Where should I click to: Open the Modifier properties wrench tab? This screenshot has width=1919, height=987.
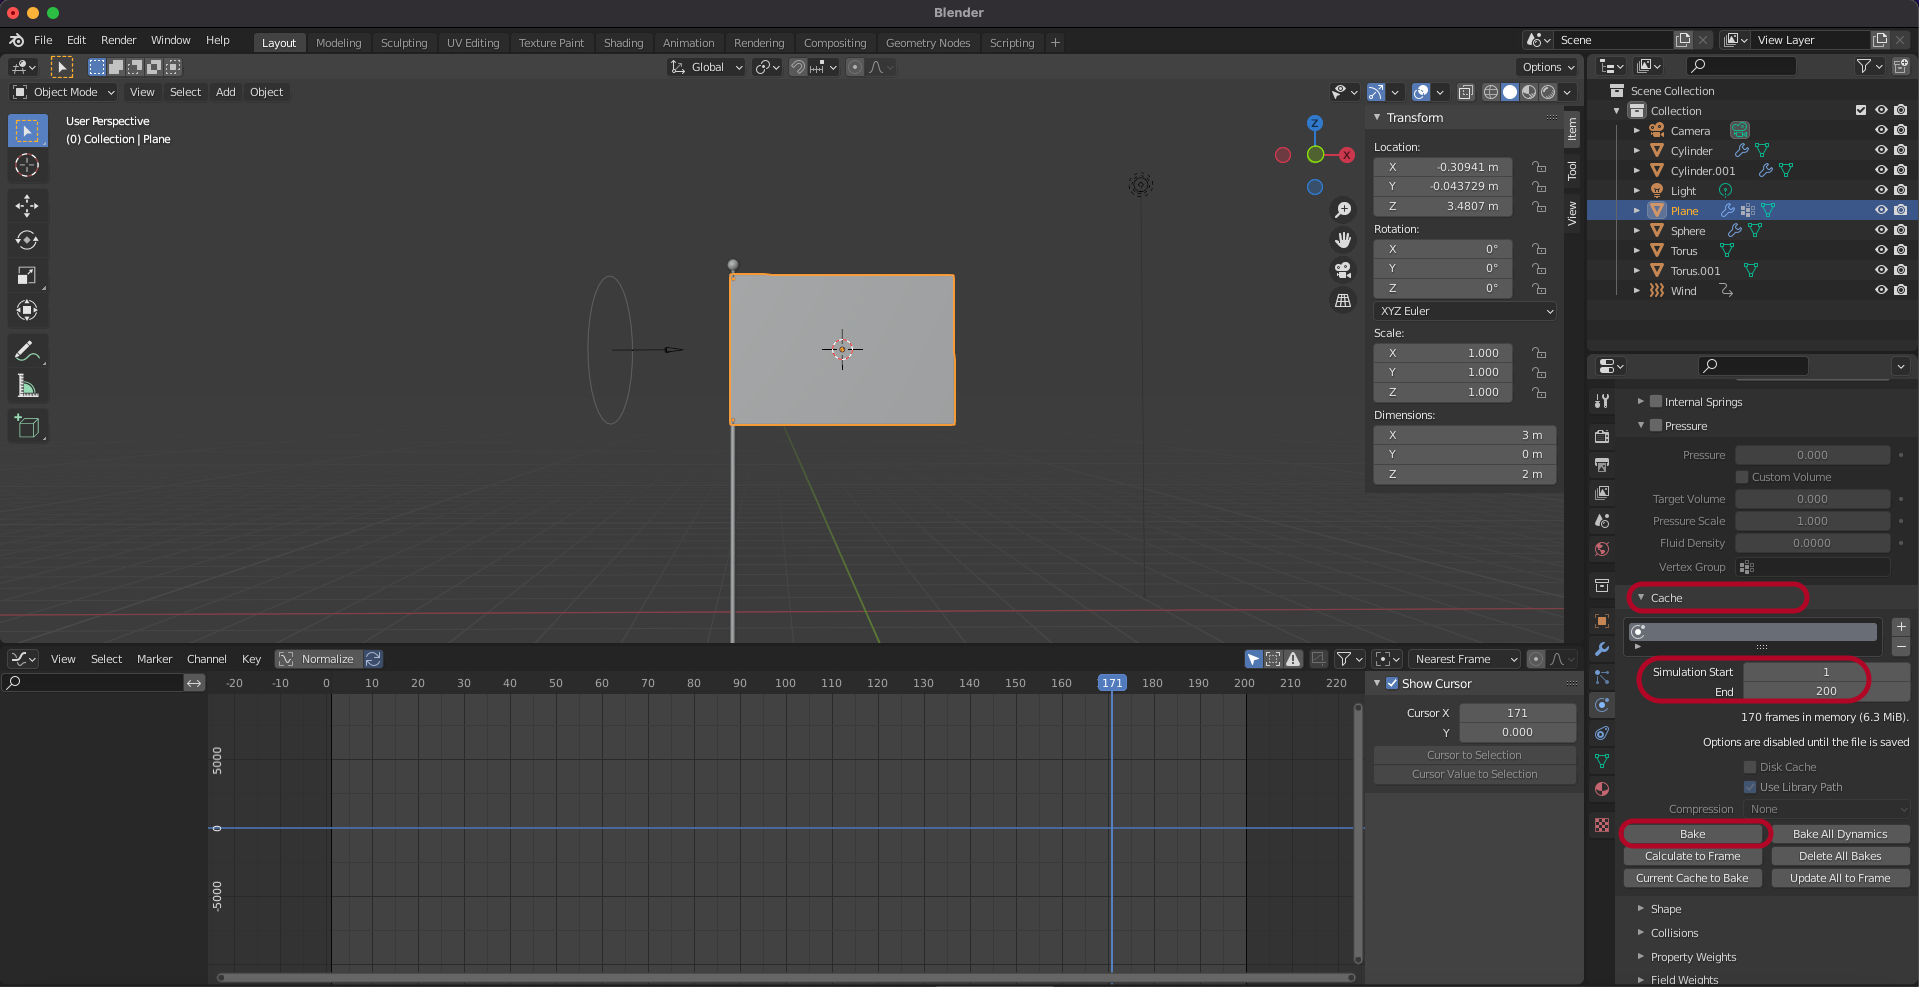(1602, 649)
